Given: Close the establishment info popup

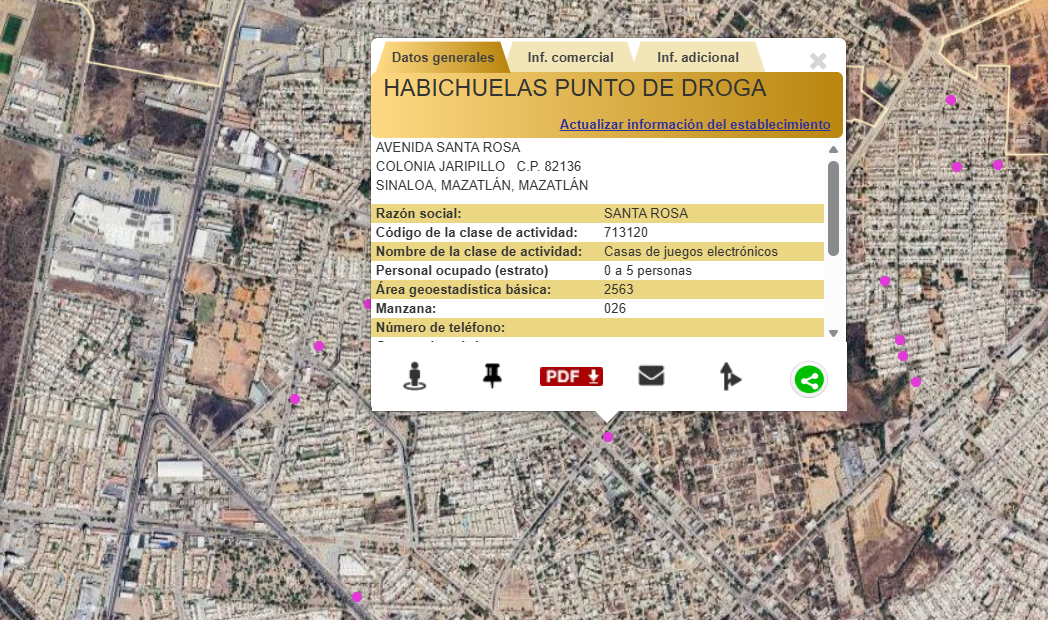Looking at the screenshot, I should tap(818, 61).
